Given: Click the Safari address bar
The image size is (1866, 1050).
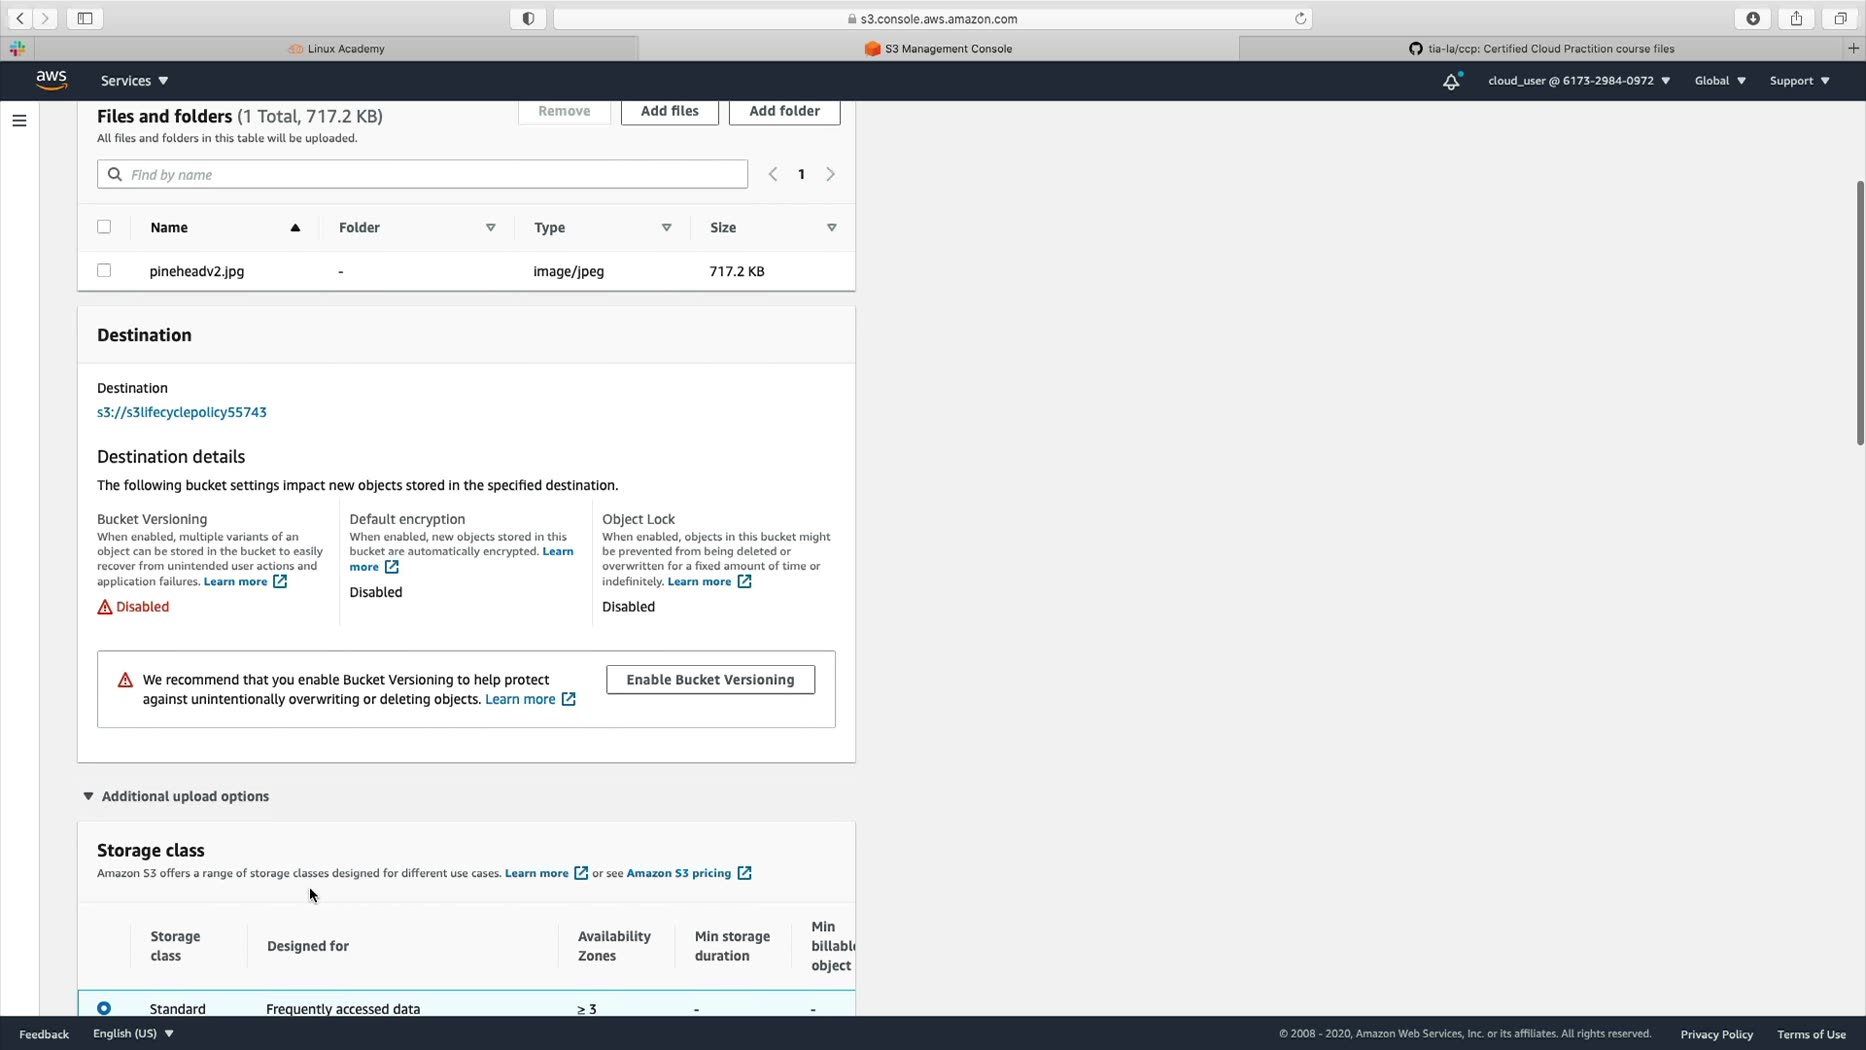Looking at the screenshot, I should (x=932, y=18).
